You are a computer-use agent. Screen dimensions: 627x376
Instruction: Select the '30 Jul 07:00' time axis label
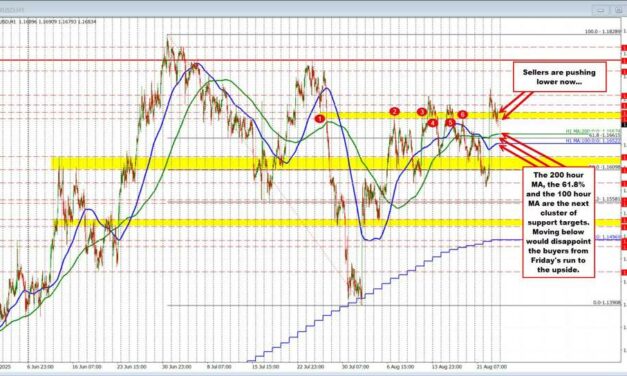[x=355, y=367]
